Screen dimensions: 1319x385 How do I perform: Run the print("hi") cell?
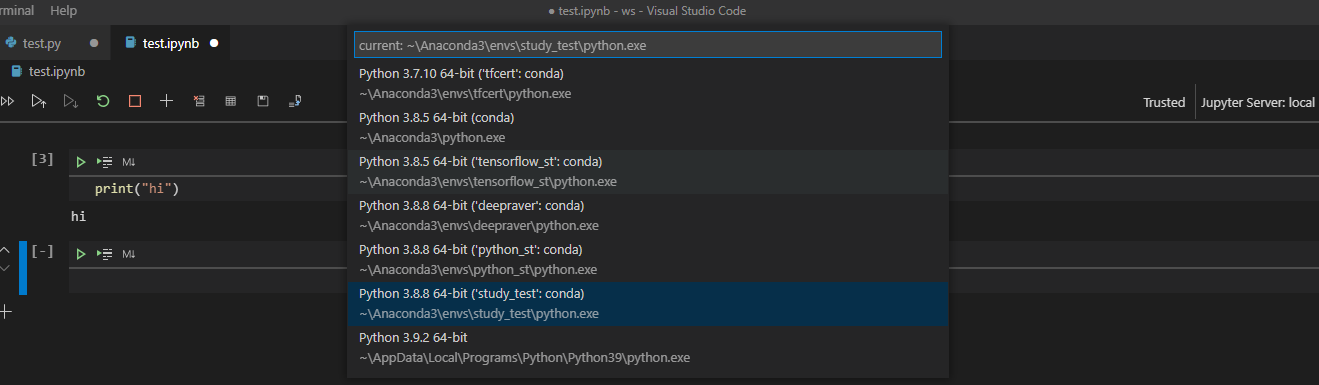point(81,161)
